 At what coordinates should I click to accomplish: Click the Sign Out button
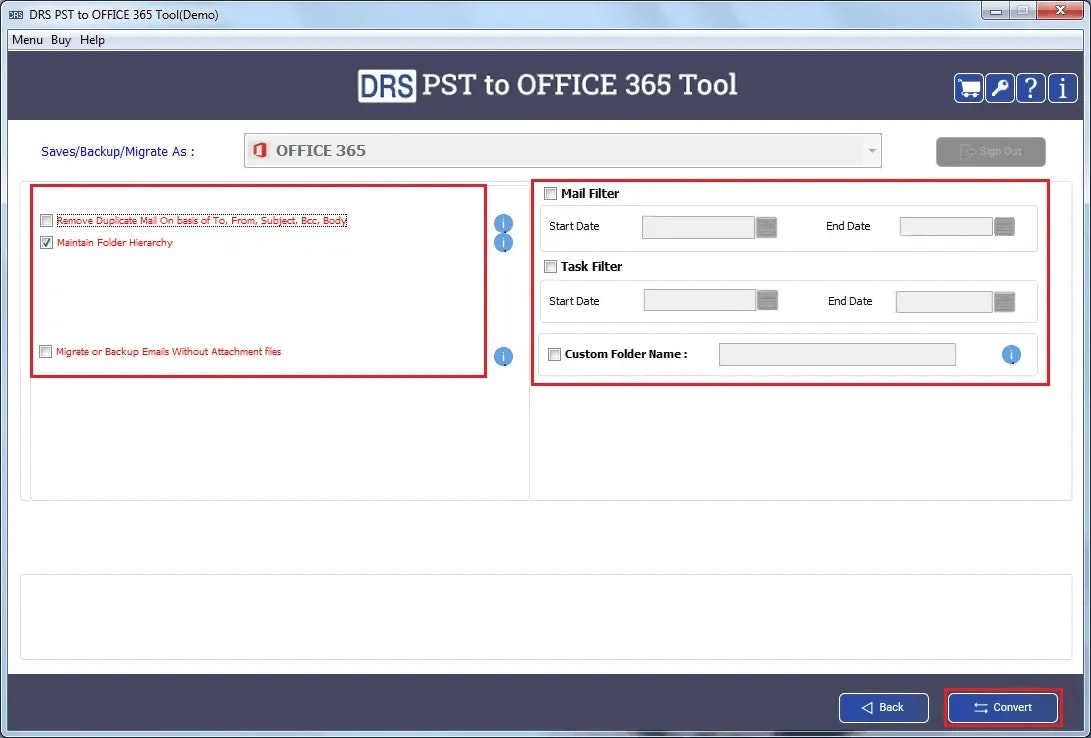991,152
